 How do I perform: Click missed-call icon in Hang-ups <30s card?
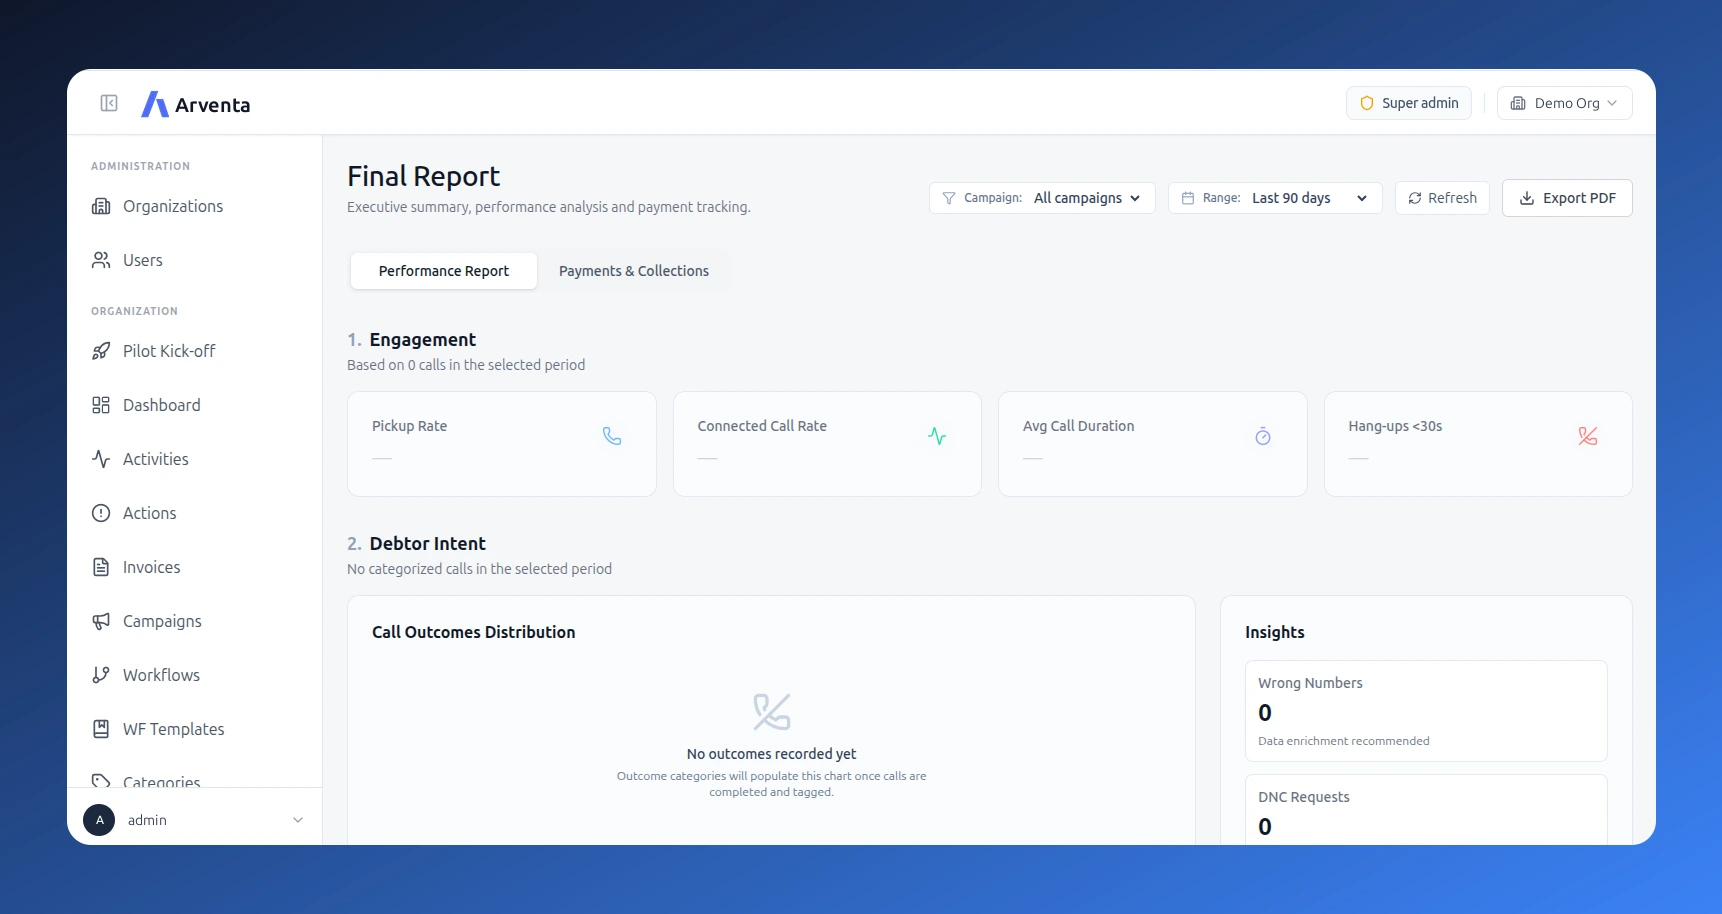1588,436
